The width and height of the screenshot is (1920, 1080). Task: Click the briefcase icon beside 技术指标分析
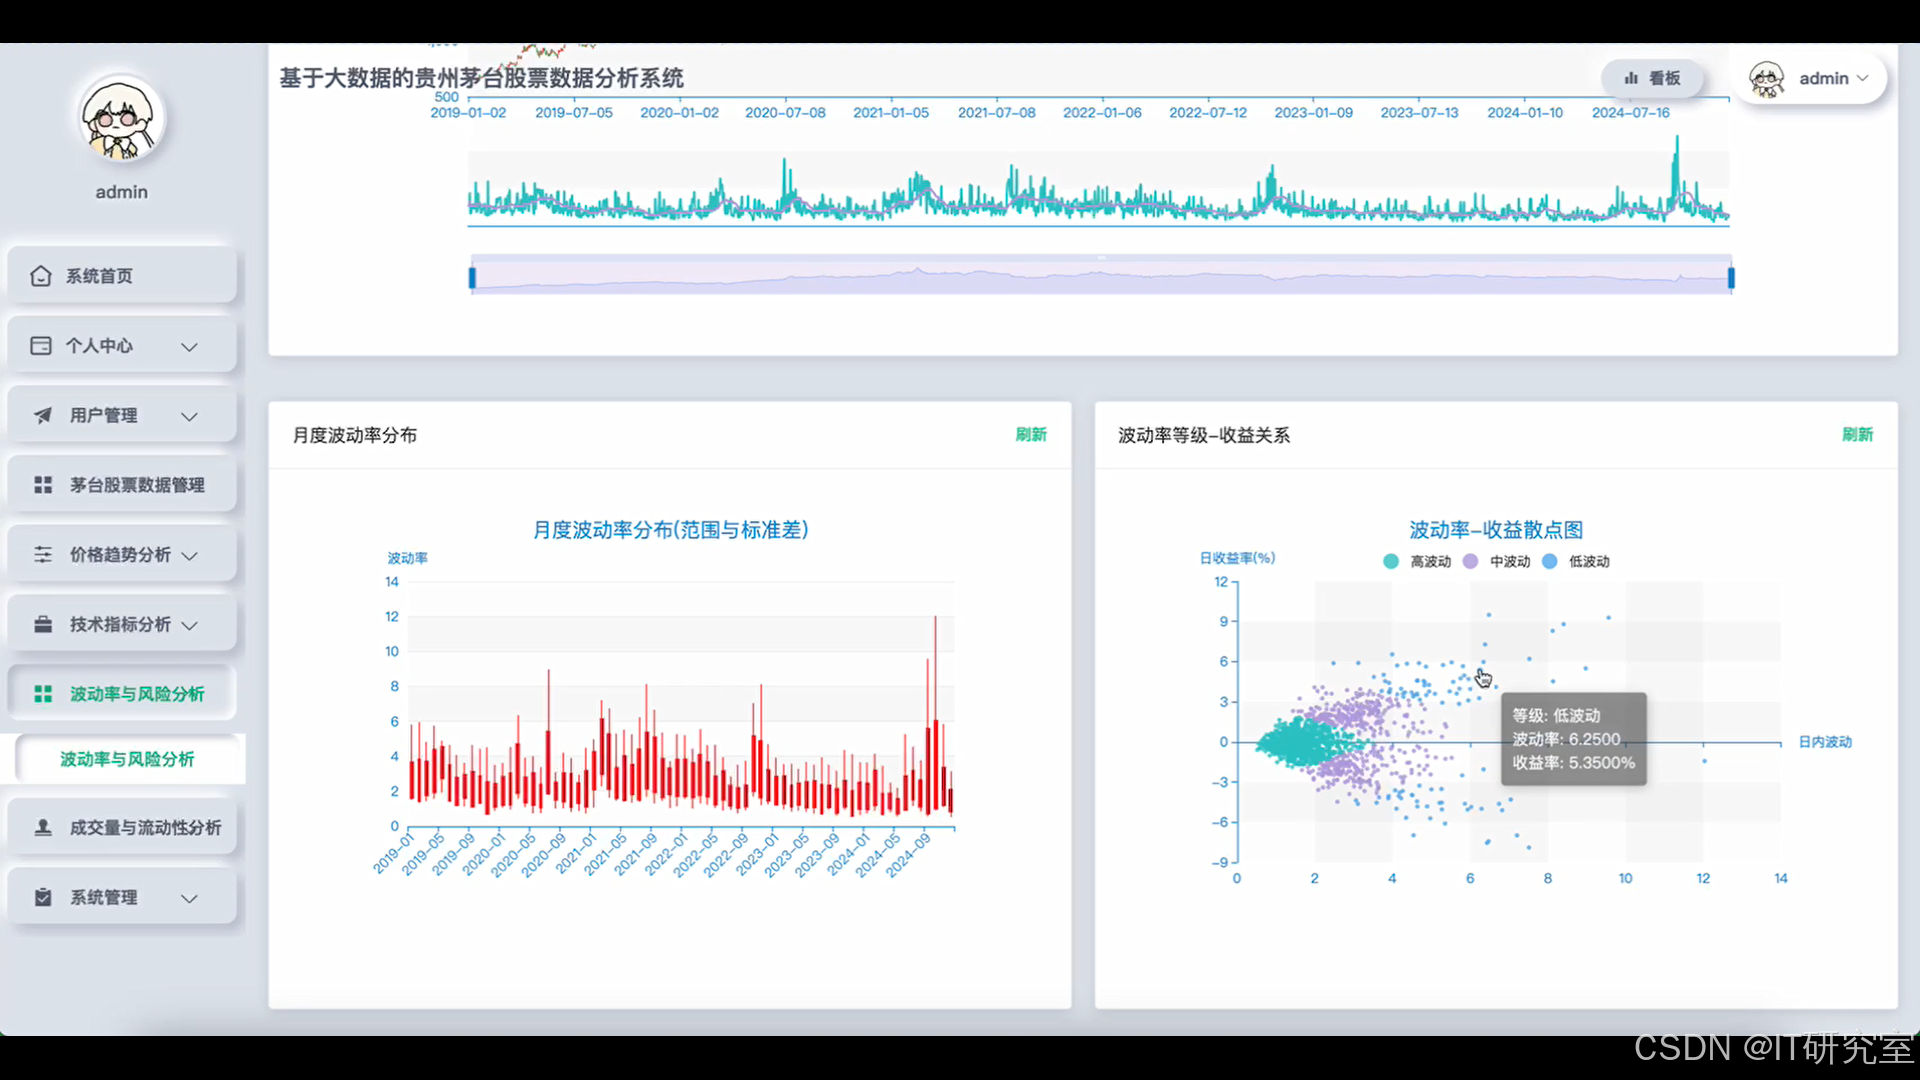(43, 624)
